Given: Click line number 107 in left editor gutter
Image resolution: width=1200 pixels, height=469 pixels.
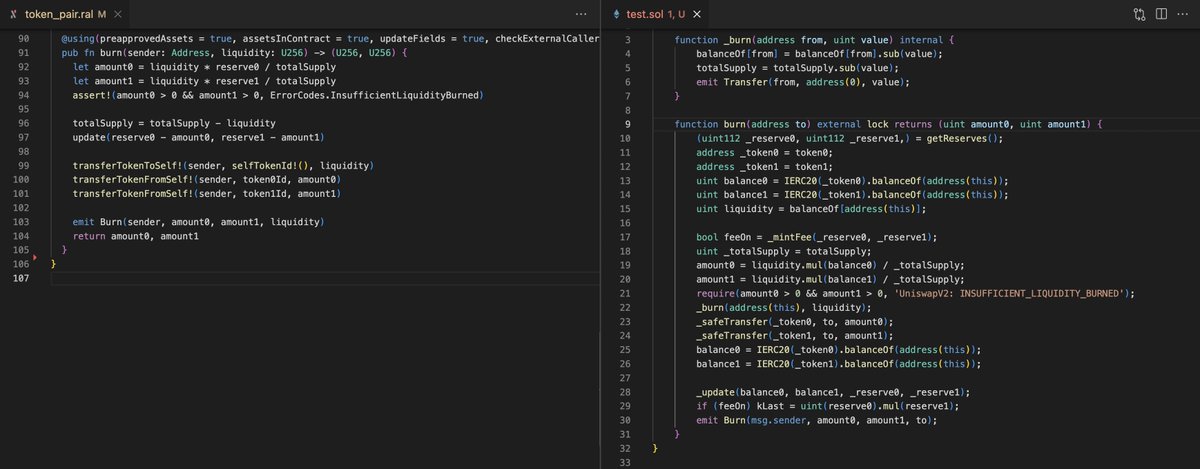Looking at the screenshot, I should click(23, 277).
